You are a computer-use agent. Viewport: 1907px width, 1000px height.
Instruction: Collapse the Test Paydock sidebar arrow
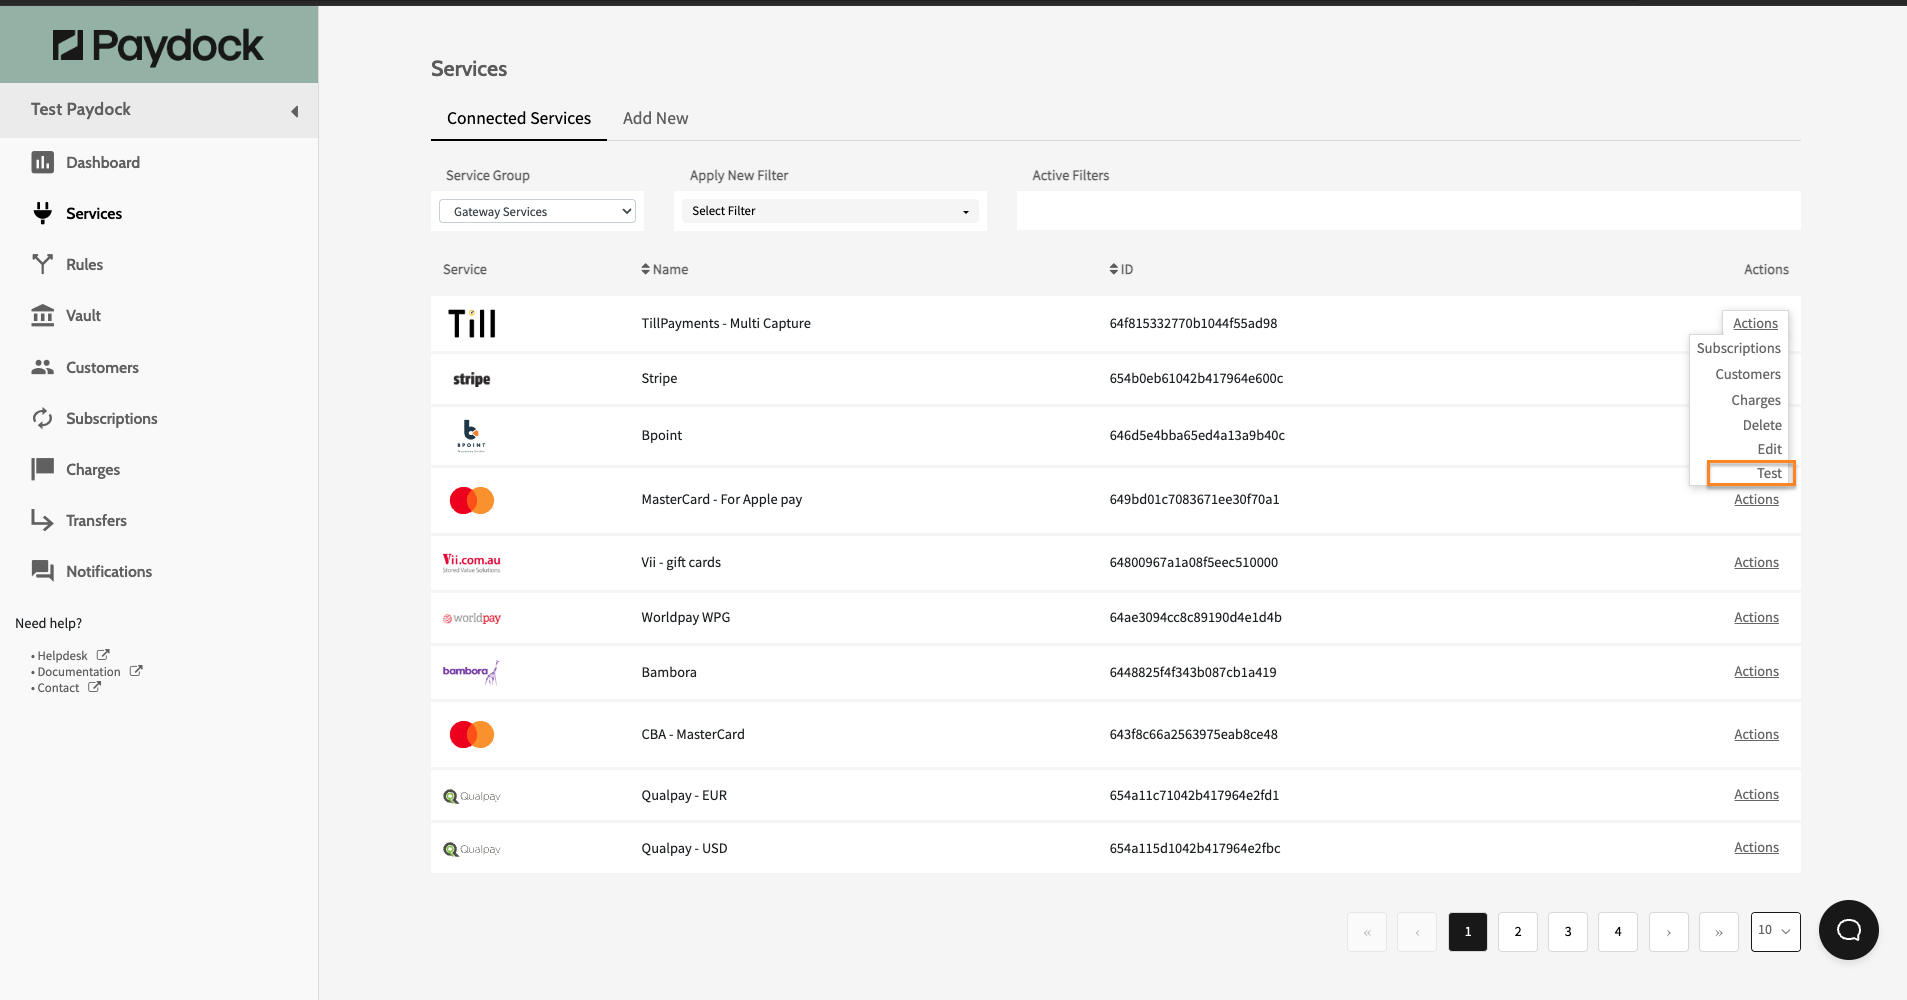[295, 111]
